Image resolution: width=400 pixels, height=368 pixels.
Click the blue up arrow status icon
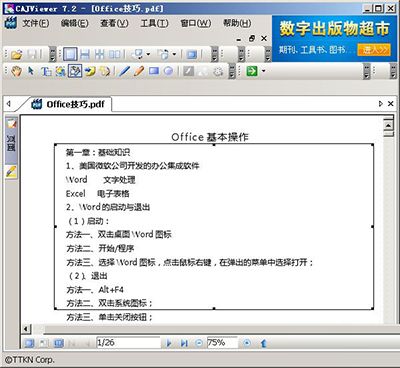(263, 343)
